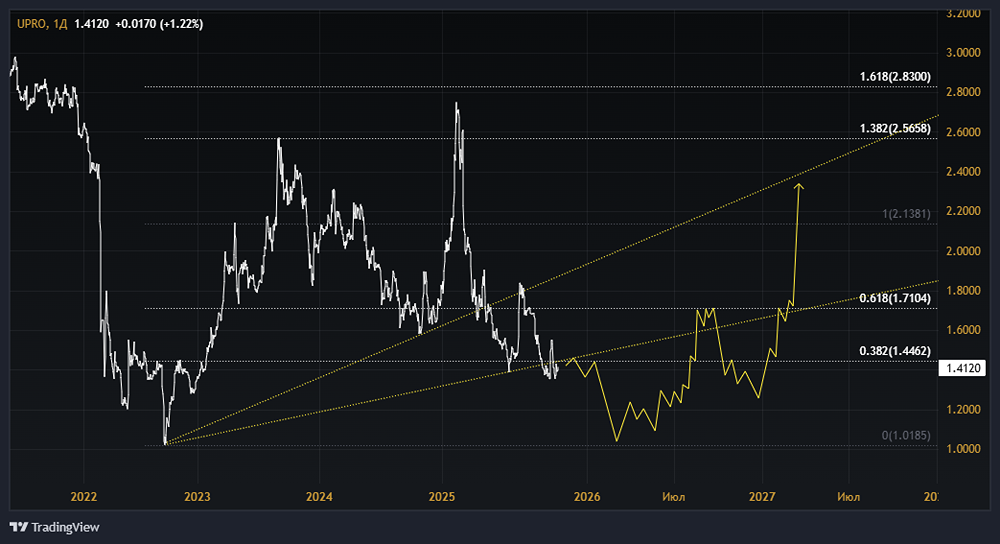The height and width of the screenshot is (544, 1000).
Task: Click the 2.0000 price scale label
Action: pos(963,251)
